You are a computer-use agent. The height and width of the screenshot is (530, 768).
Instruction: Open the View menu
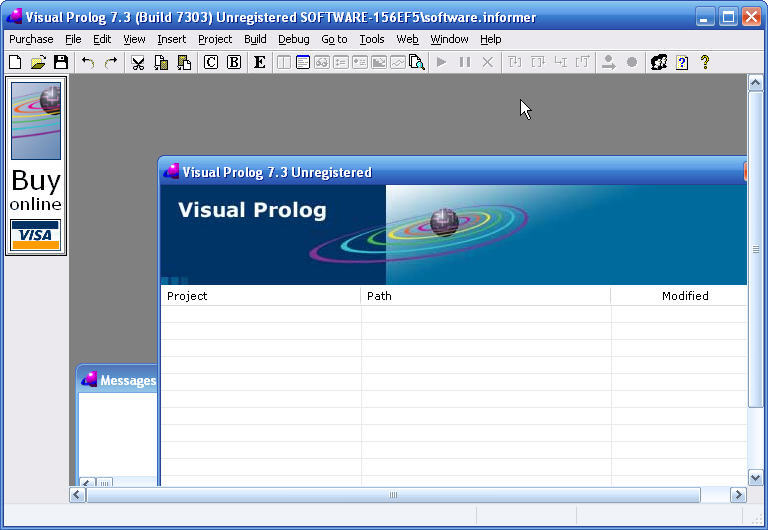(x=134, y=39)
